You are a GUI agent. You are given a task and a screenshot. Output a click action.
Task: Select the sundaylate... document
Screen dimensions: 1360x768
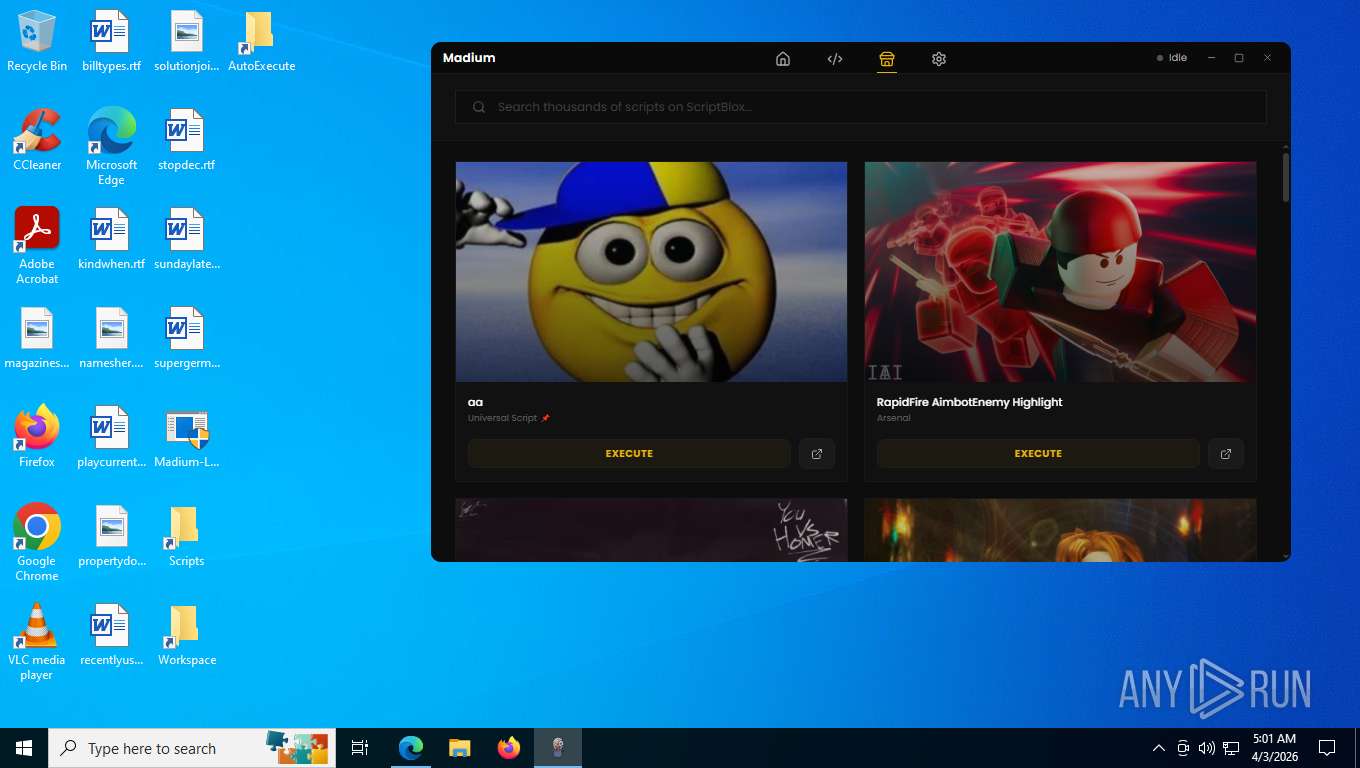186,239
